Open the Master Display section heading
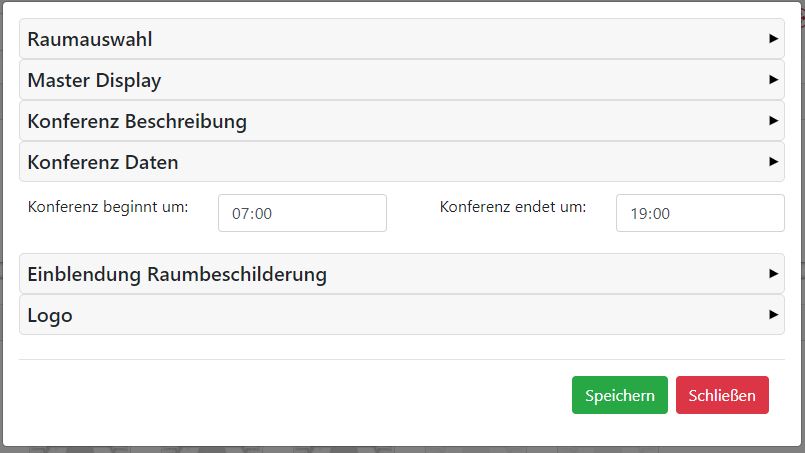805x453 pixels. pos(94,81)
